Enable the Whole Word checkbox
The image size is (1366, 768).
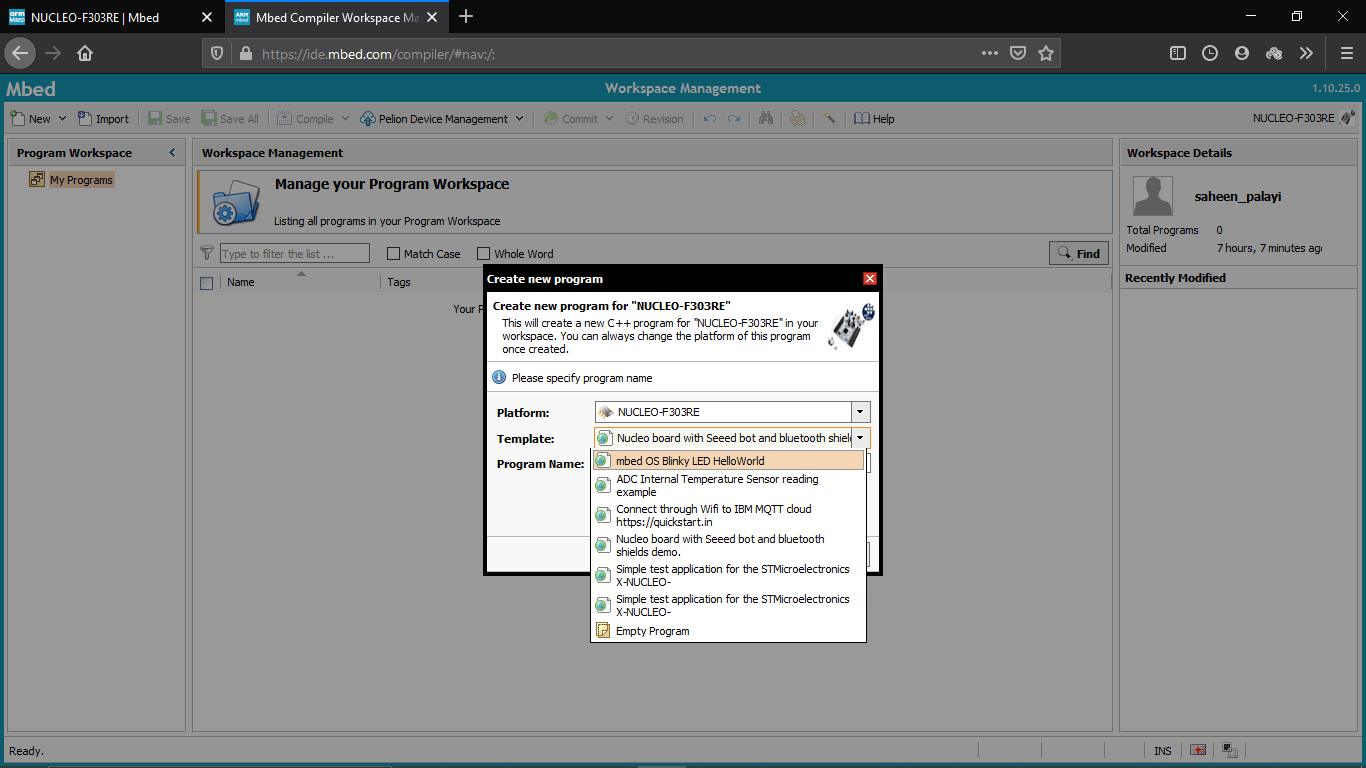coord(484,254)
